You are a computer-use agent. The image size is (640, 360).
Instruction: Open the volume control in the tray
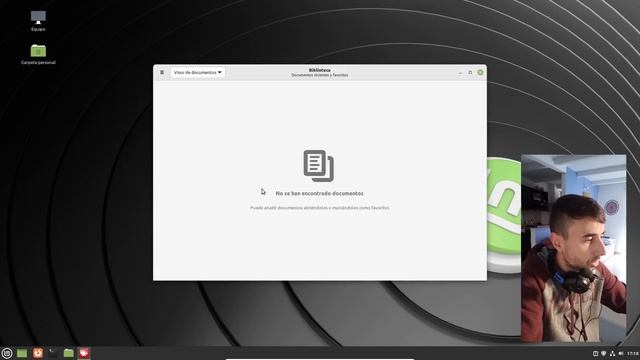[x=621, y=353]
